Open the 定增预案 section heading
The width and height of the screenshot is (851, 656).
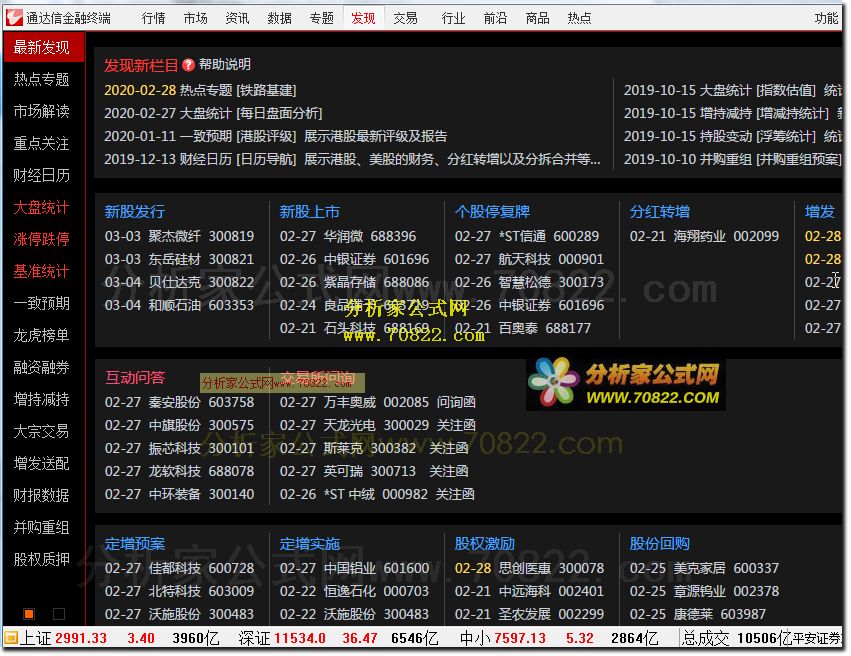pos(135,544)
